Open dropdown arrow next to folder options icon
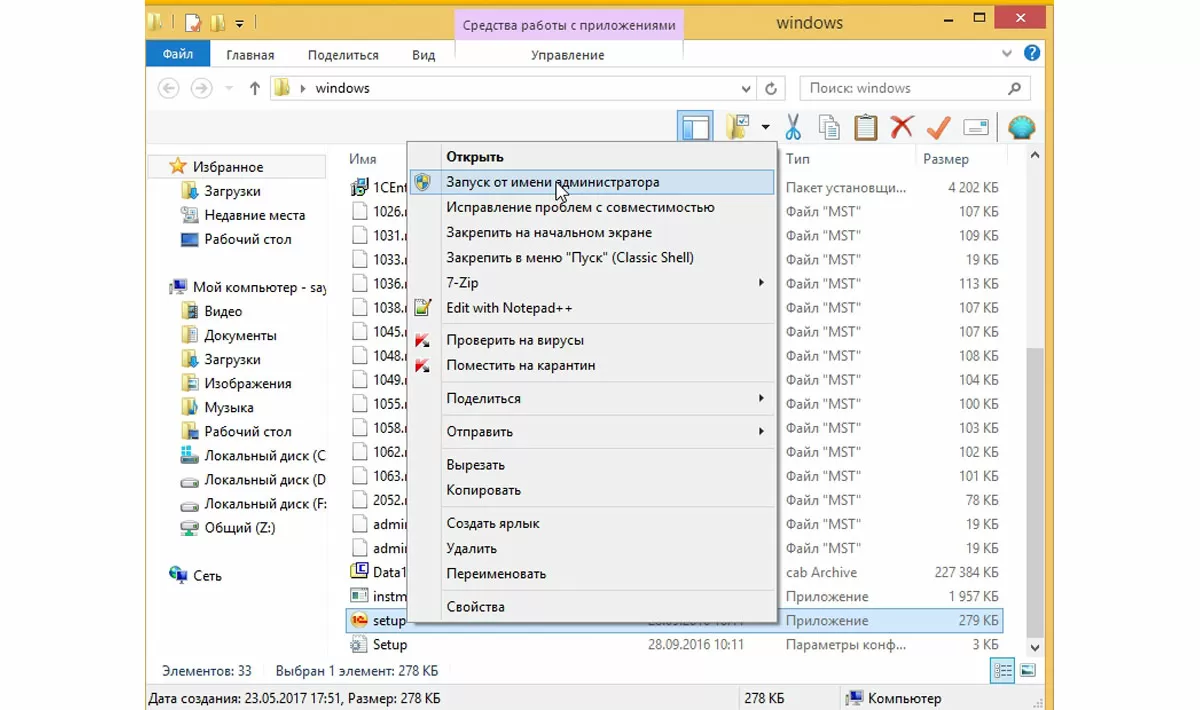1200x710 pixels. pyautogui.click(x=765, y=128)
